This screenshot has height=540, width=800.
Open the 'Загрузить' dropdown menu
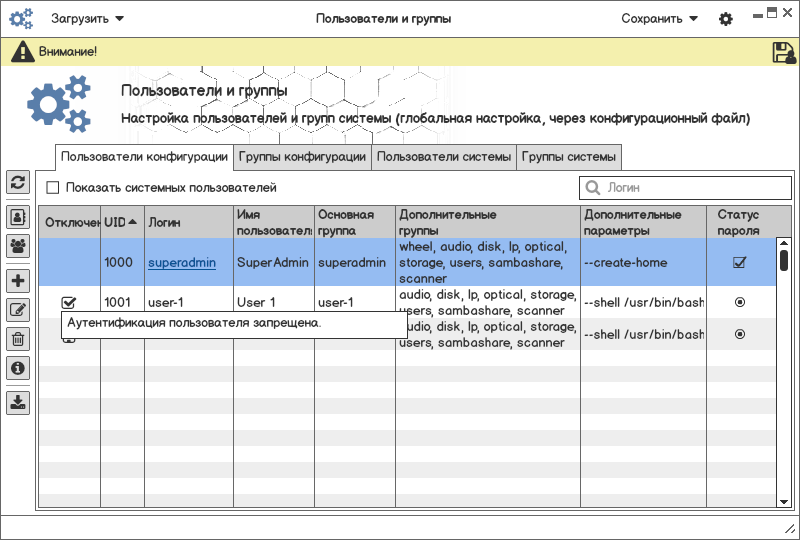point(87,18)
